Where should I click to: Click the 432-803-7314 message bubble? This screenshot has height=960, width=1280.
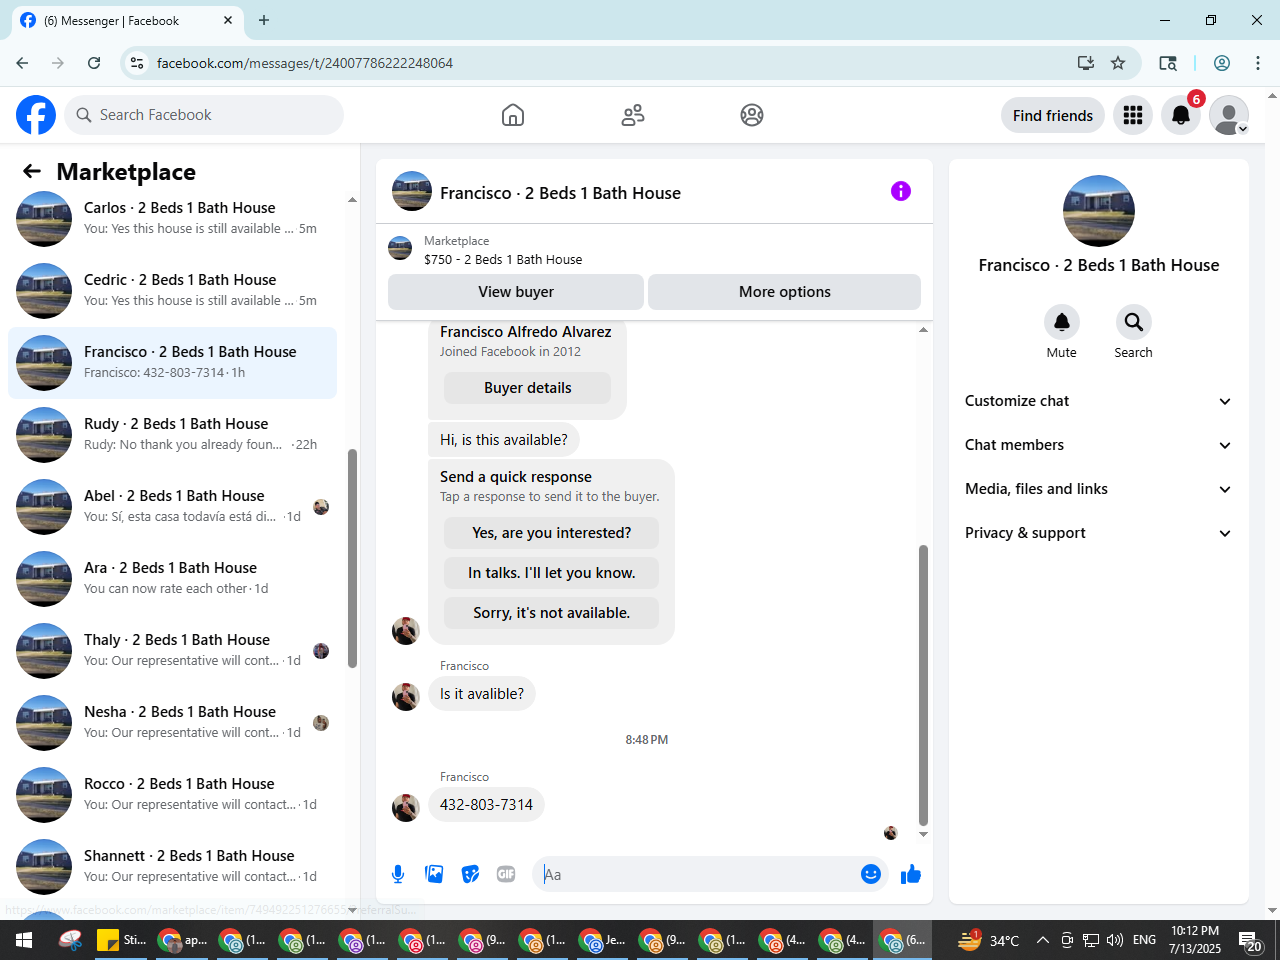pos(486,804)
